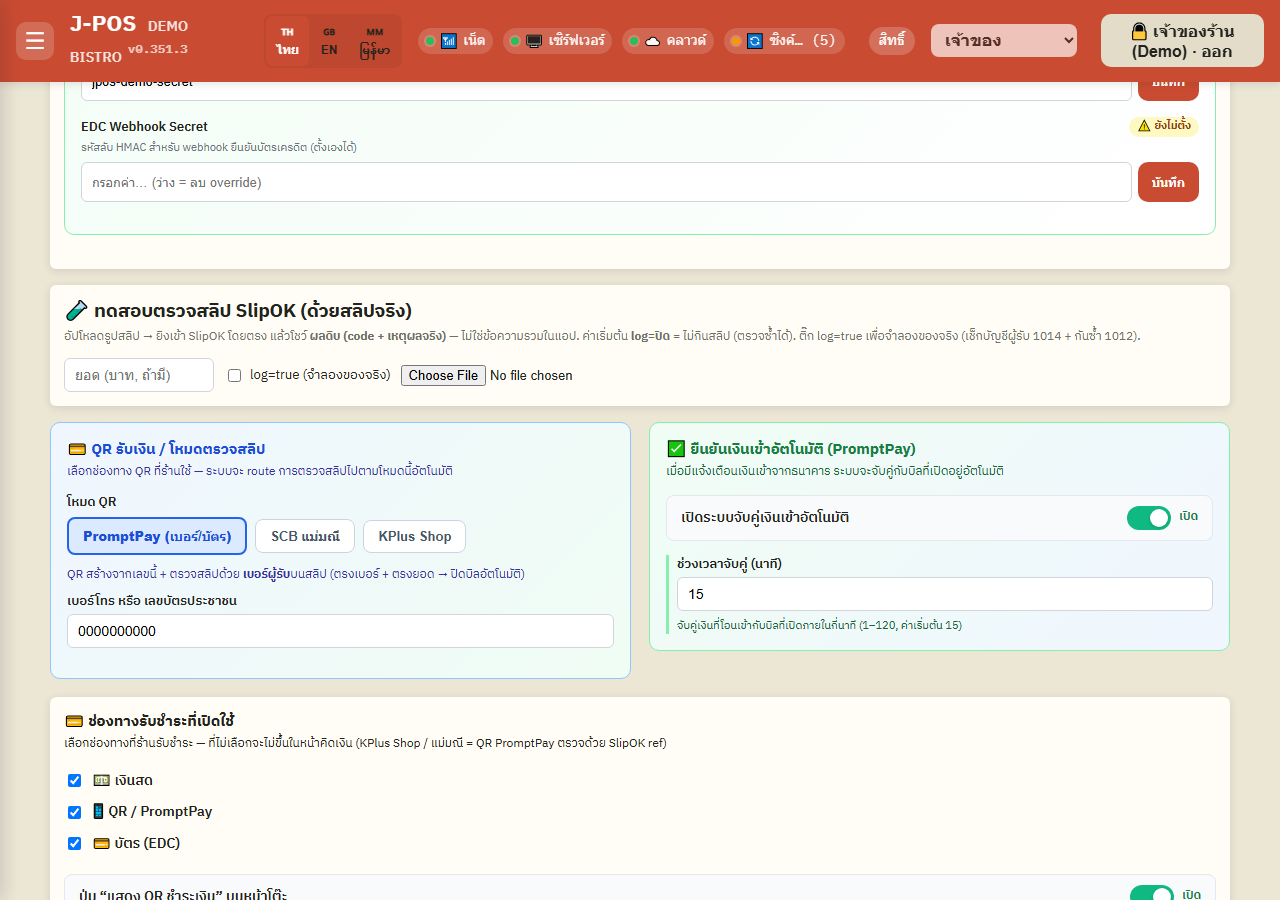Click the 'No file chosen' text
Viewport: 1280px width, 900px height.
[x=531, y=376]
